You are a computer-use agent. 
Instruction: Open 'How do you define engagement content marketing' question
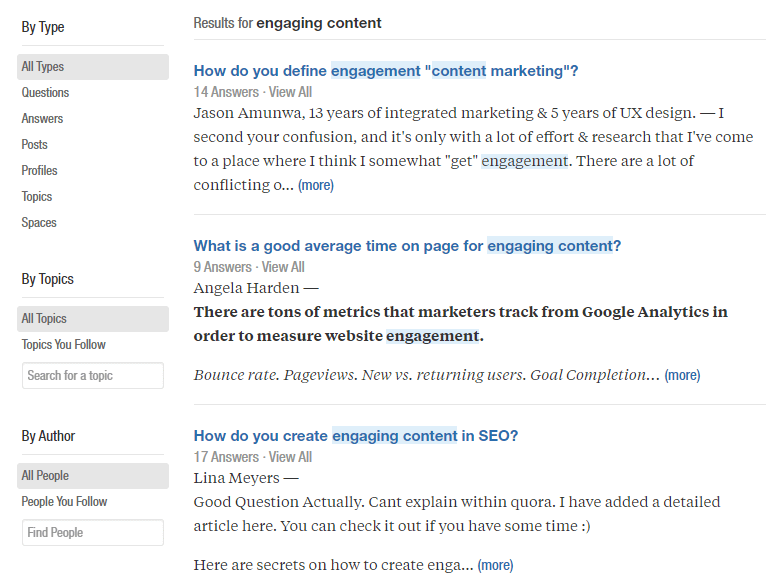point(386,71)
